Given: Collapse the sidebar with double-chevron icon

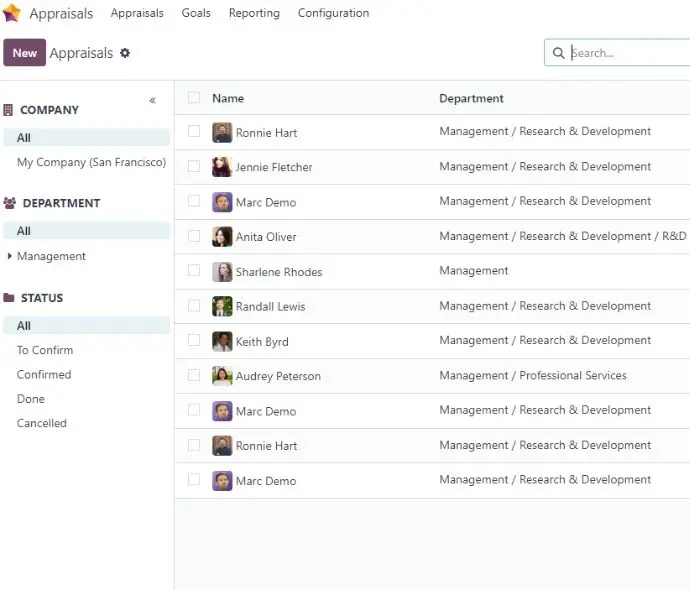Looking at the screenshot, I should pos(152,100).
